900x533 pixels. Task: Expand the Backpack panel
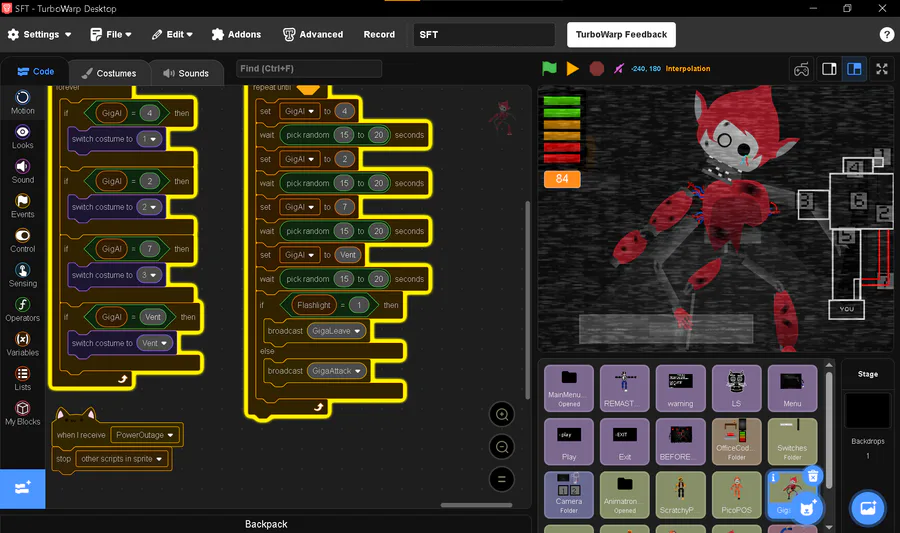[266, 524]
